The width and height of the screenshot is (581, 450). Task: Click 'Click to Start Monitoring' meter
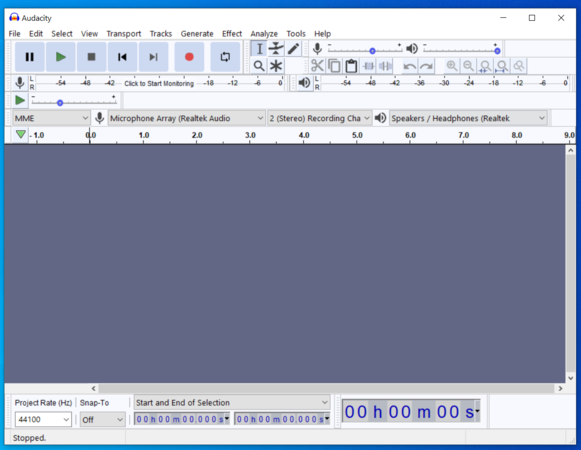[159, 83]
